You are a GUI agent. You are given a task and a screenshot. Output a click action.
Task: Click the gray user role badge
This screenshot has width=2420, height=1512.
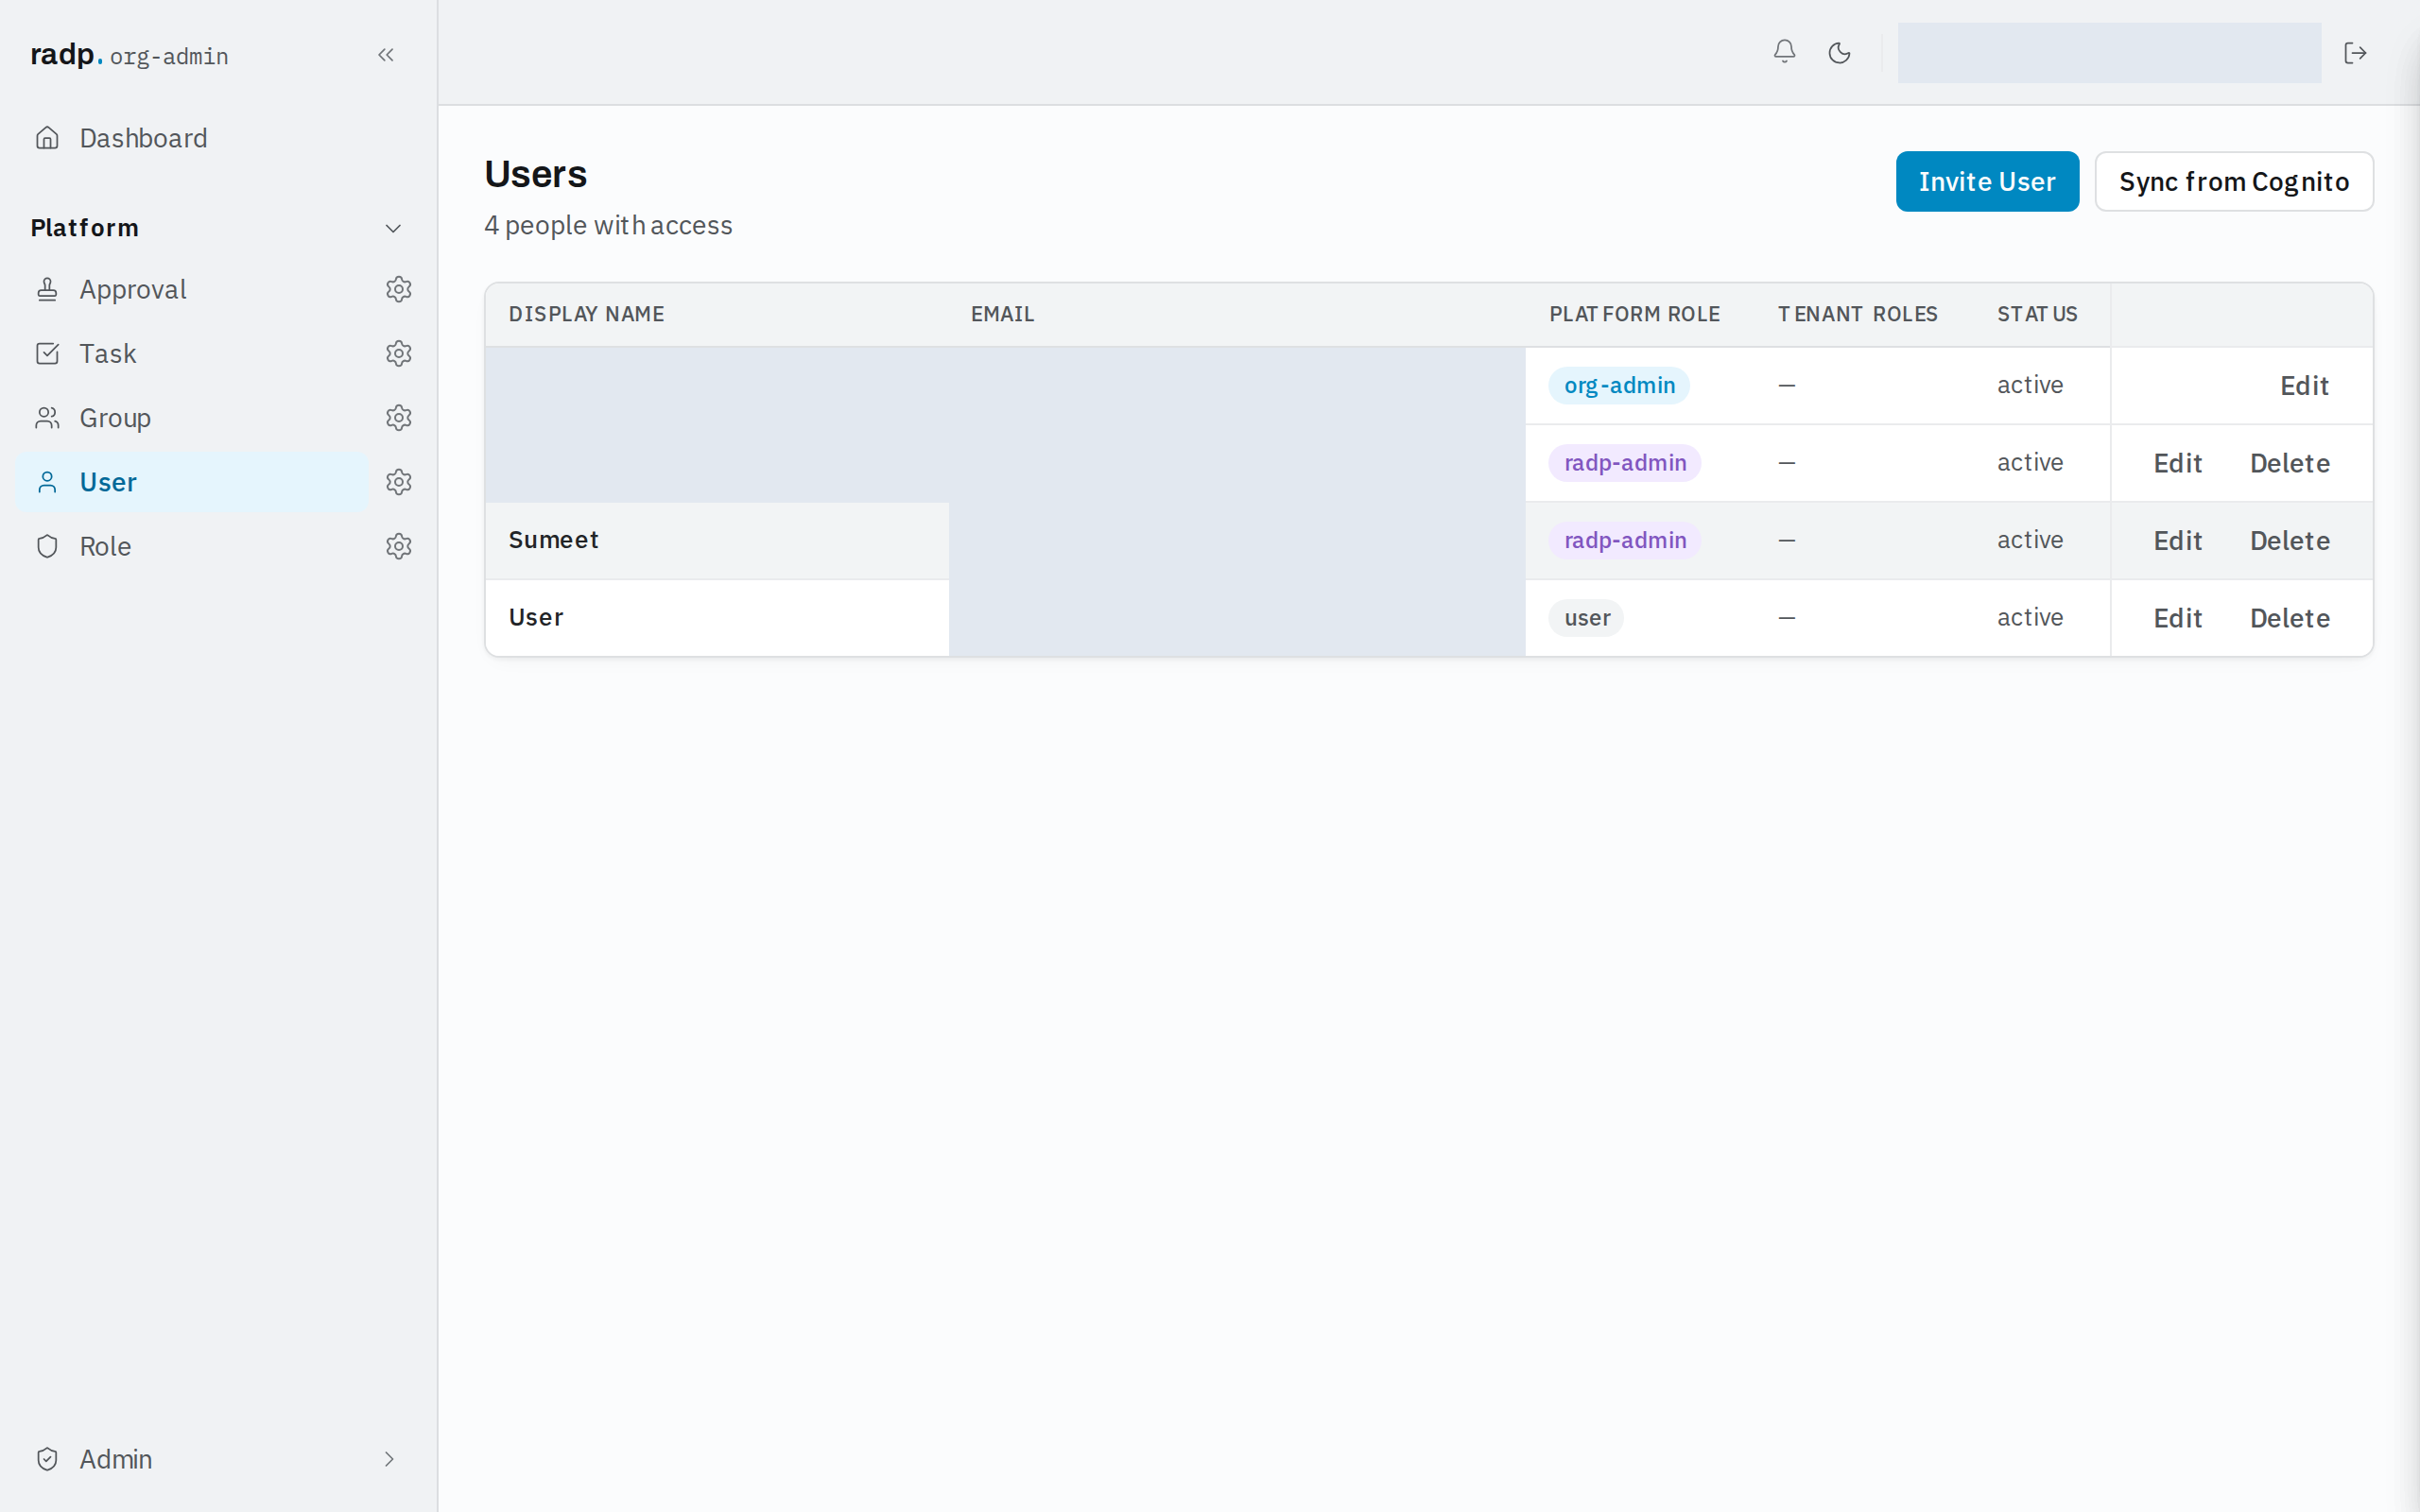[1586, 618]
